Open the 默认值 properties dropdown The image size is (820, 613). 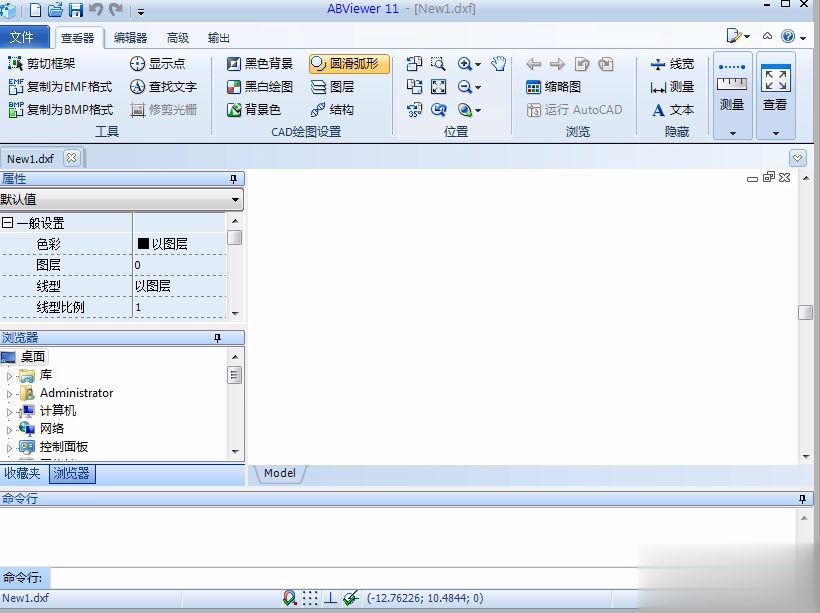click(x=236, y=200)
